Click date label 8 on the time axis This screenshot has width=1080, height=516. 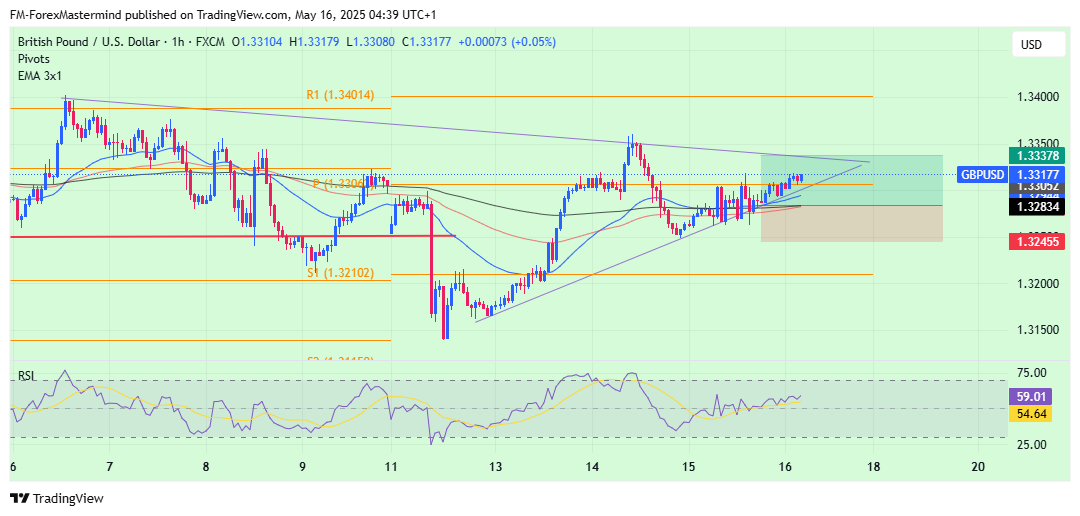pyautogui.click(x=206, y=467)
